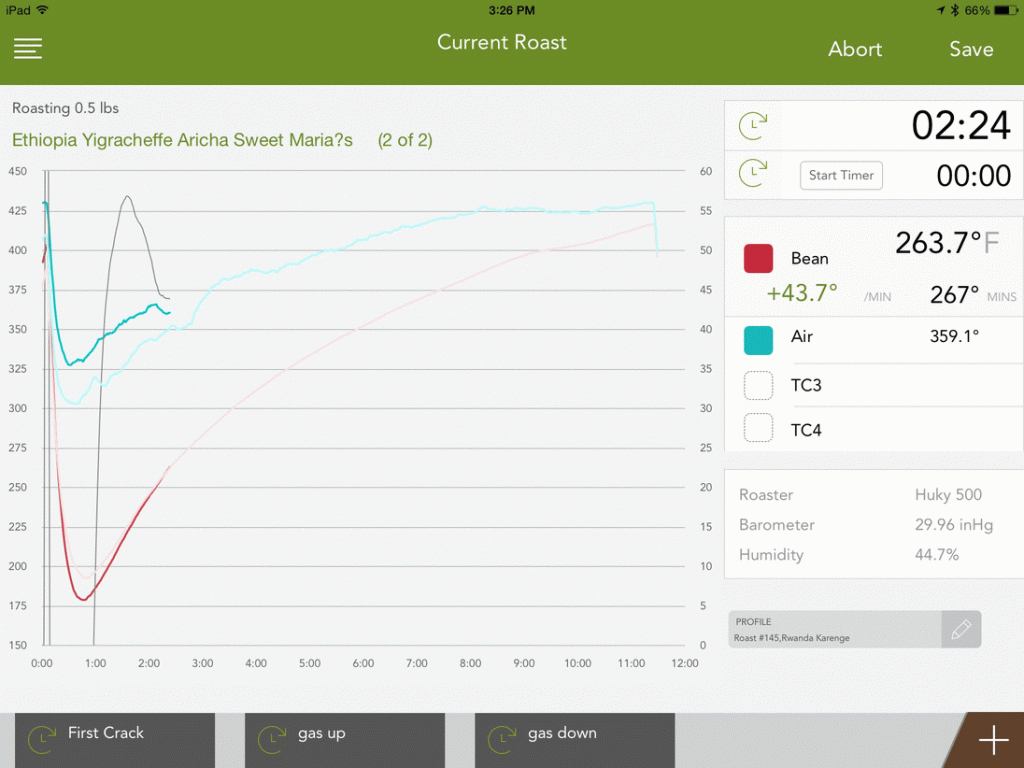Tap the Ethiopia Yigracheffe roast title
Viewport: 1024px width, 768px height.
coord(182,140)
